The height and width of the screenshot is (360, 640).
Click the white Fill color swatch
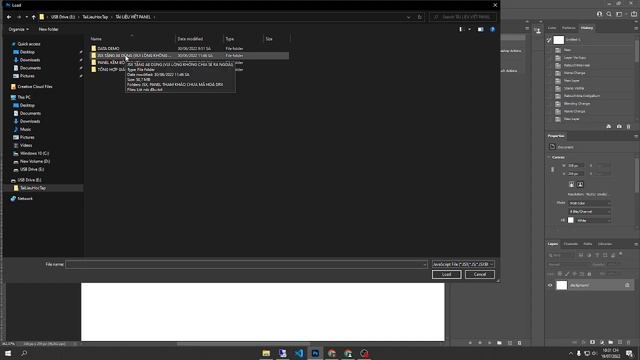click(571, 220)
